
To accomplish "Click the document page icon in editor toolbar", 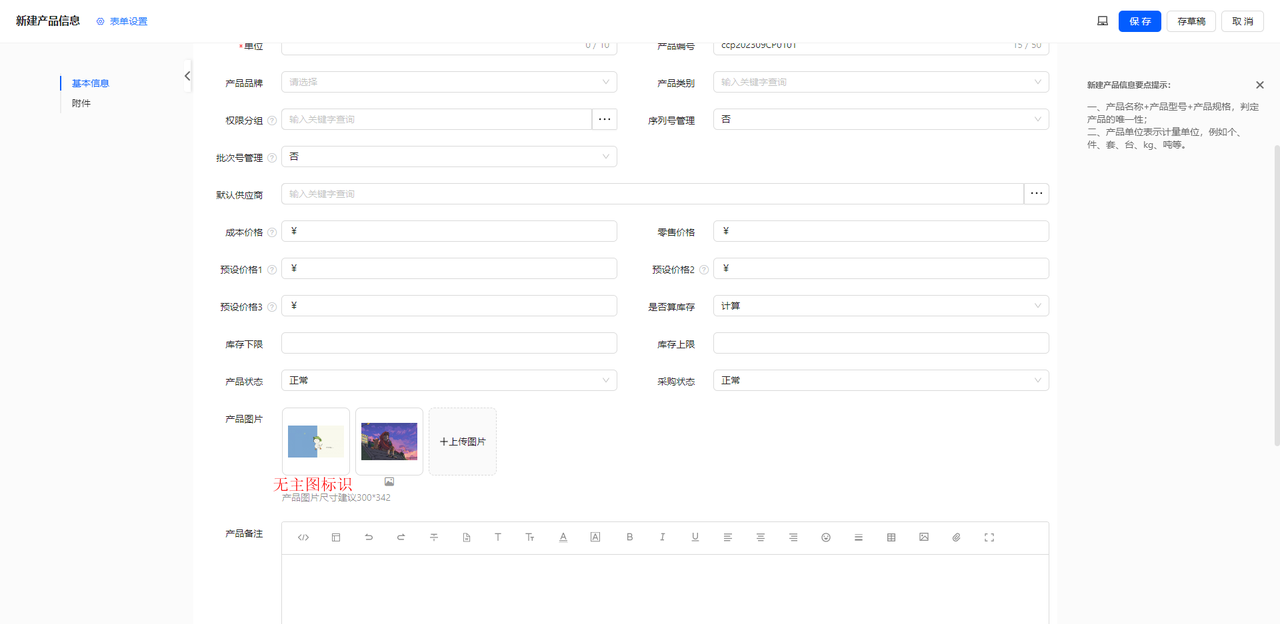I will pyautogui.click(x=466, y=538).
